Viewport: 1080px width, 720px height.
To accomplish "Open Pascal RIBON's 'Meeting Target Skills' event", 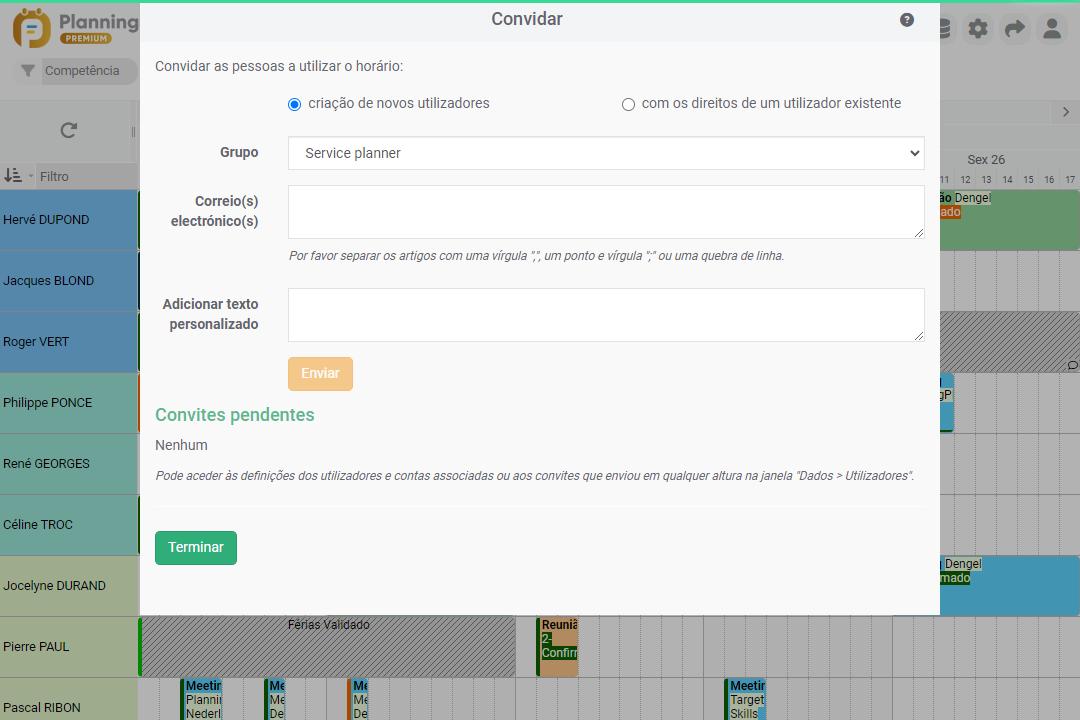I will (745, 699).
